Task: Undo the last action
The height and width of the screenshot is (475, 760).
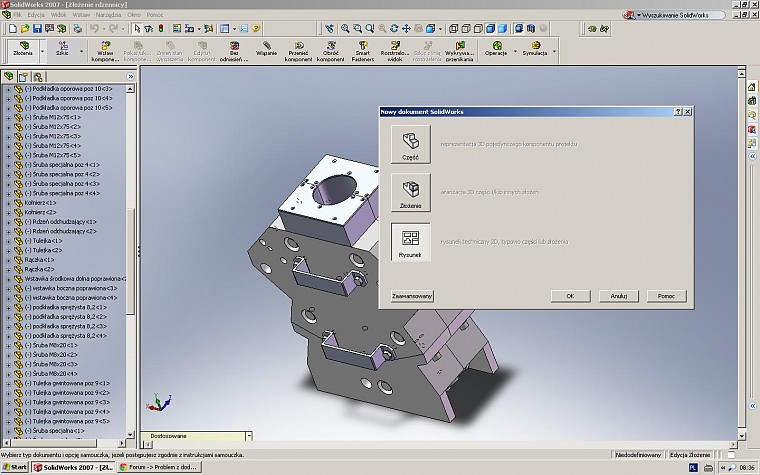Action: (95, 29)
